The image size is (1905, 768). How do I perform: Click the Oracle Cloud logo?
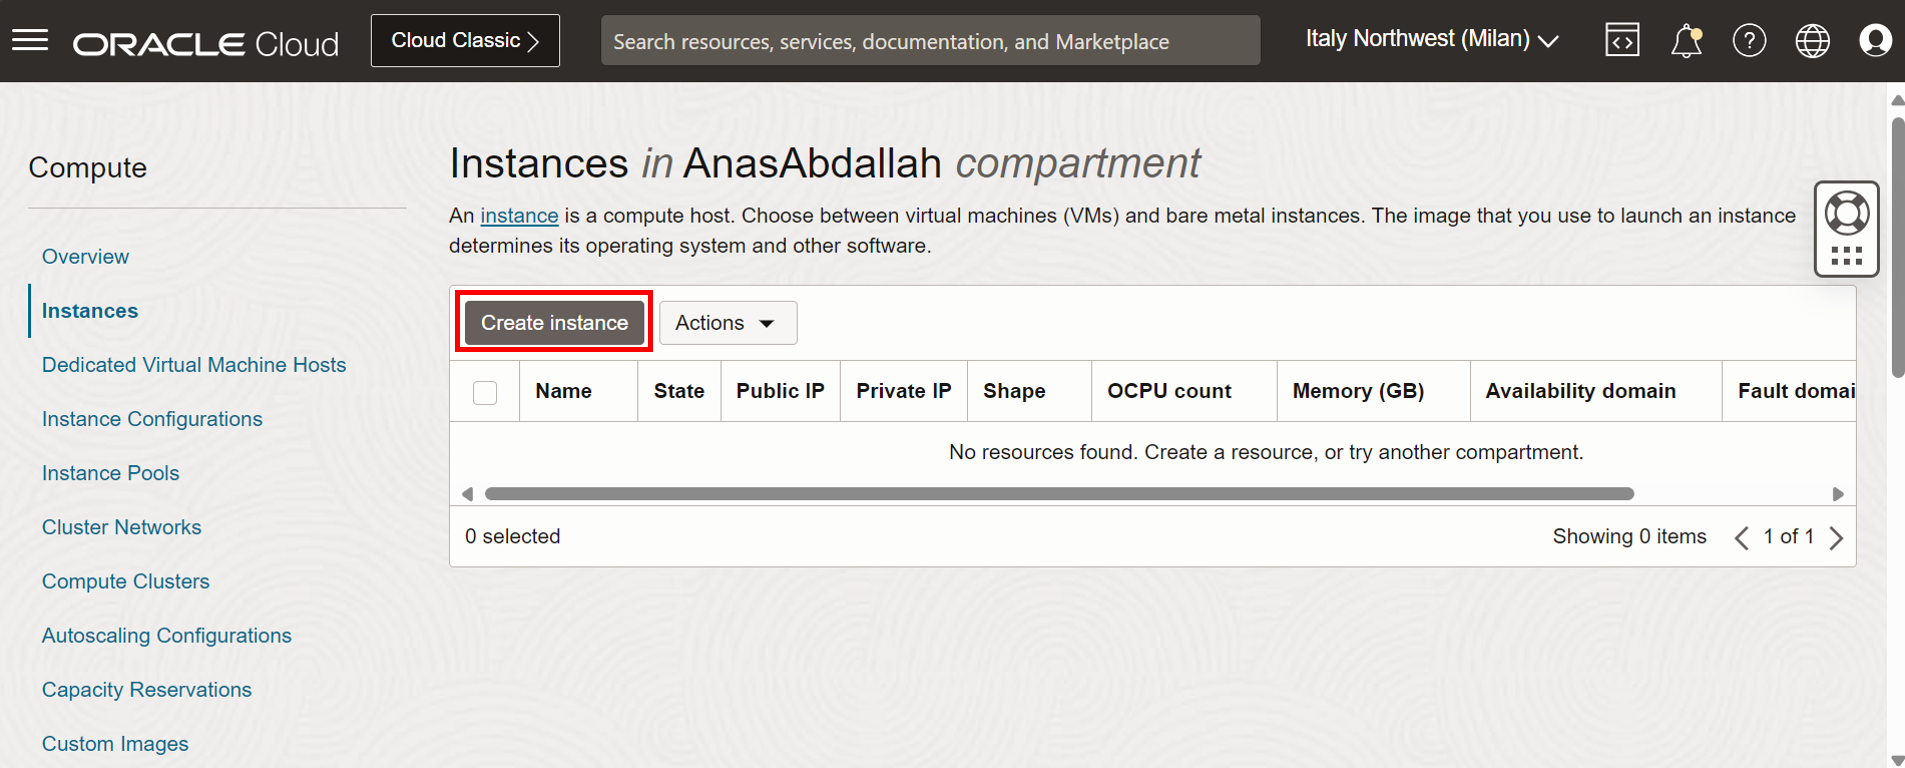click(x=206, y=44)
